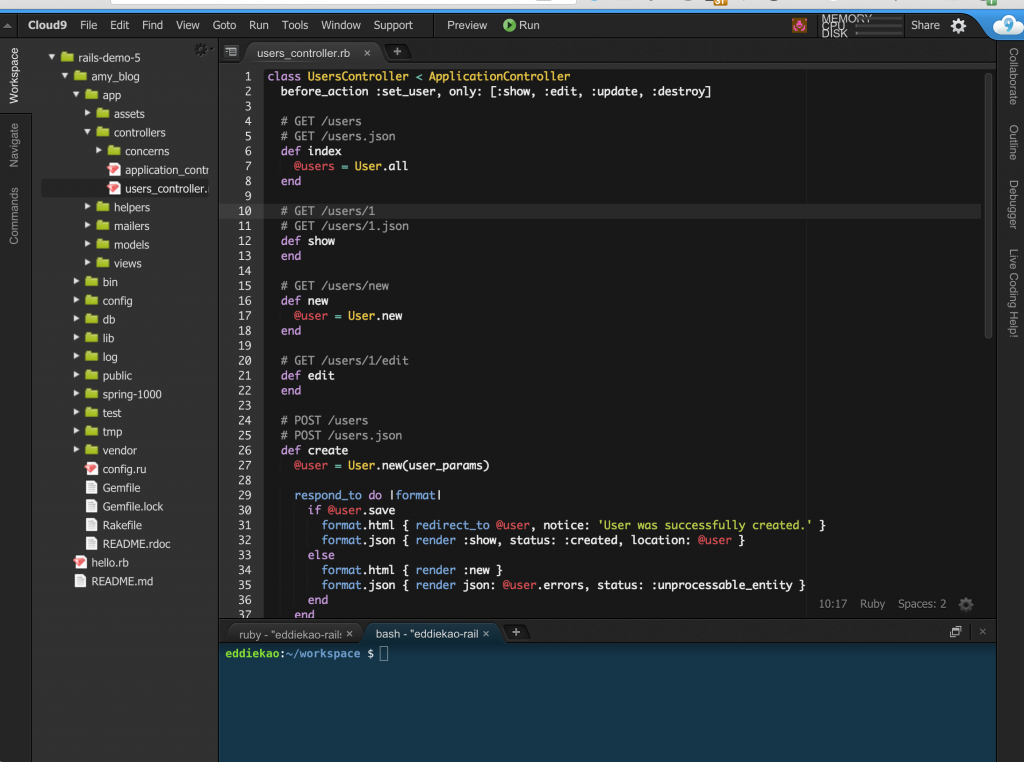Image resolution: width=1024 pixels, height=762 pixels.
Task: Toggle the Workspace side panel
Action: 14,75
